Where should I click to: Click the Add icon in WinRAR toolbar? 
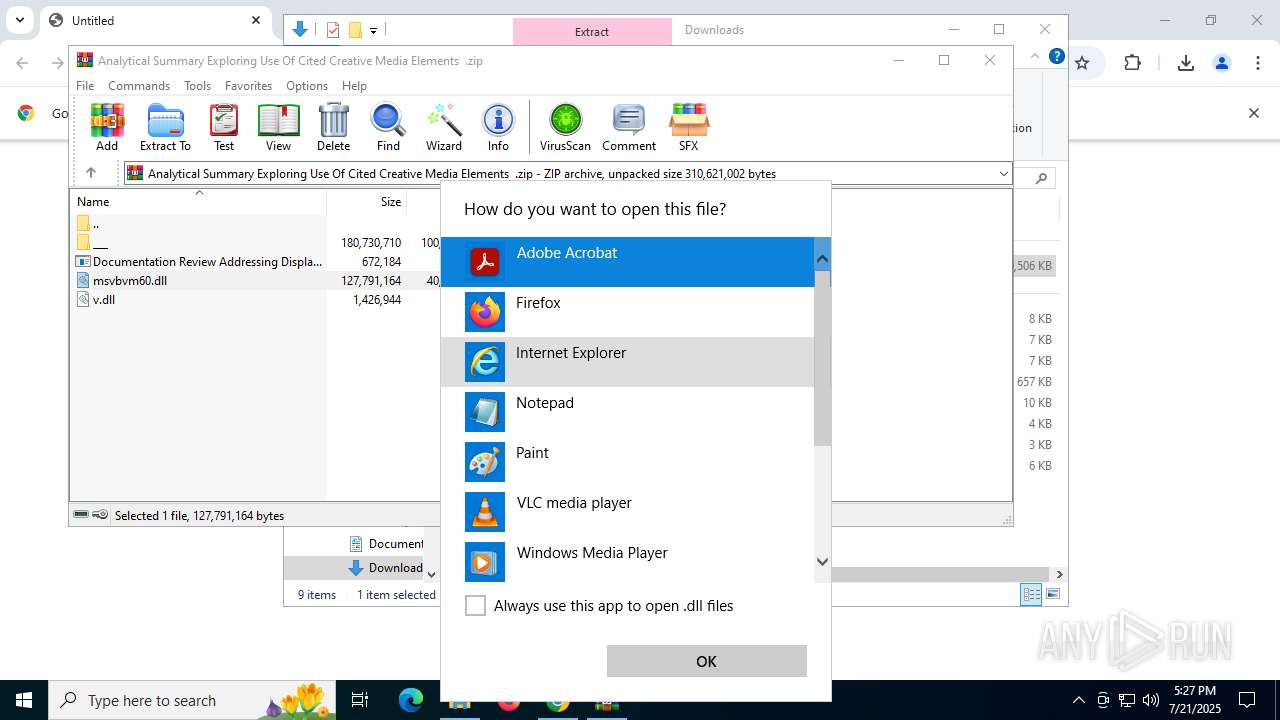(x=107, y=127)
